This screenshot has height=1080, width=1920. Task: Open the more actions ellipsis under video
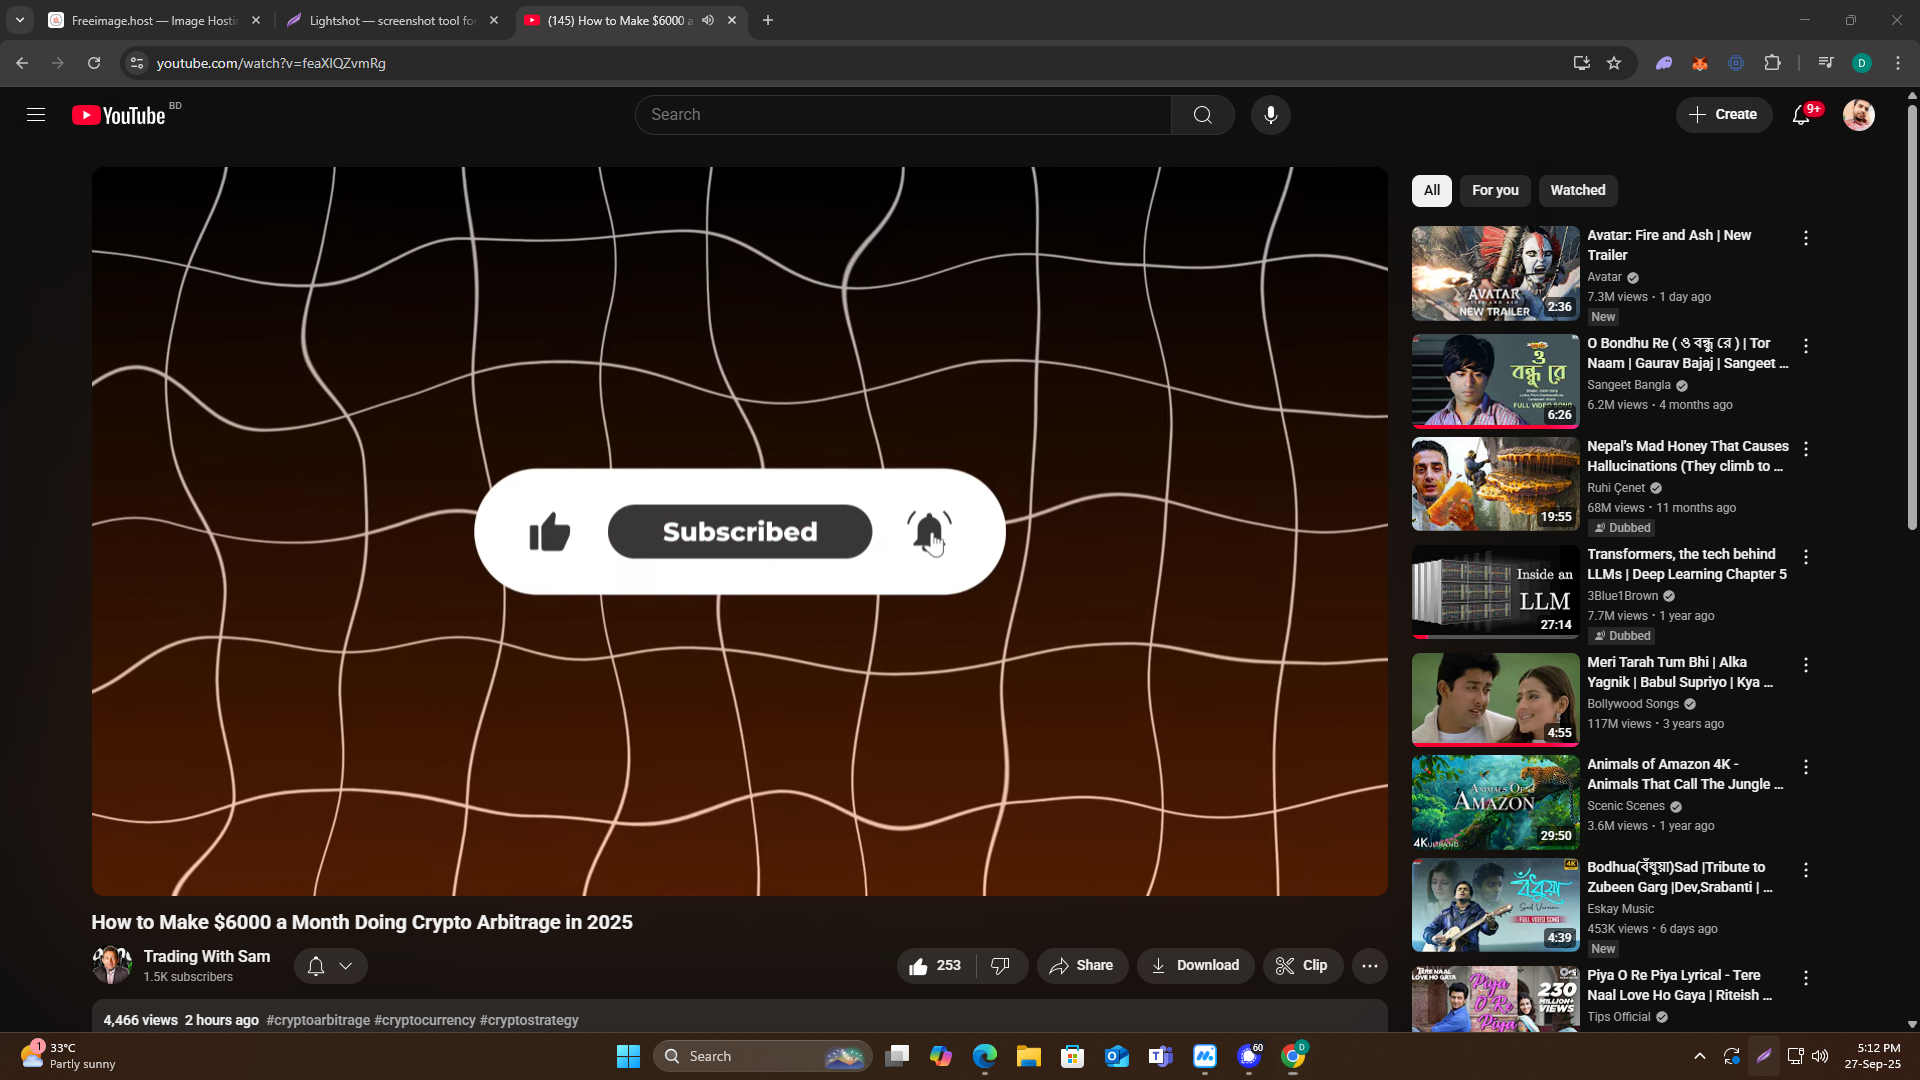coord(1369,966)
